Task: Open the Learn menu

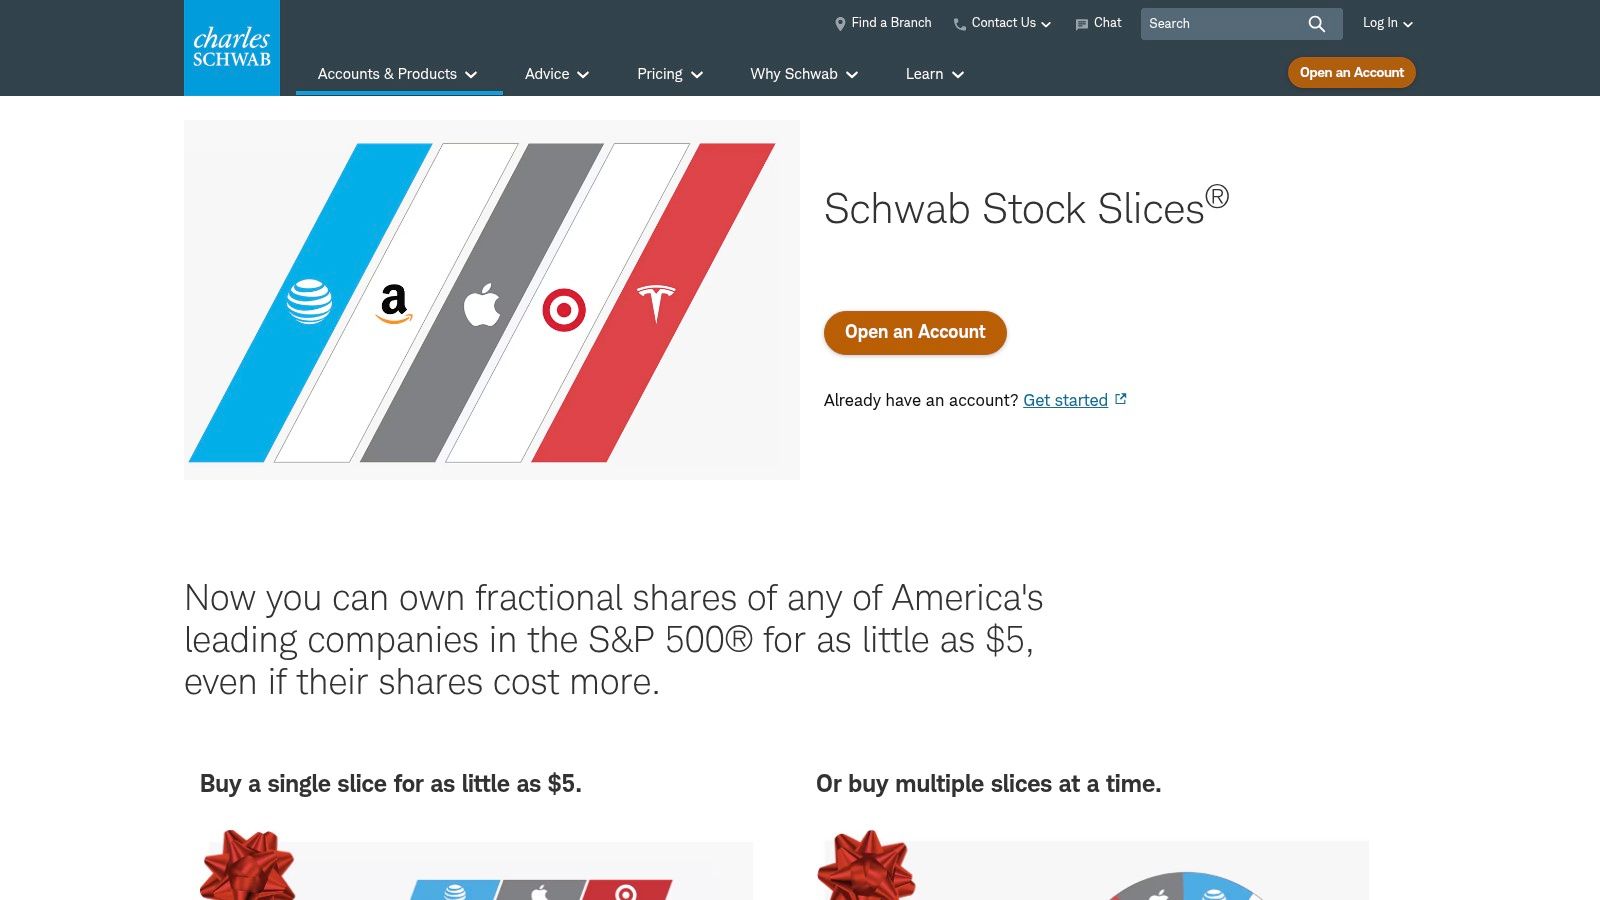Action: tap(933, 73)
